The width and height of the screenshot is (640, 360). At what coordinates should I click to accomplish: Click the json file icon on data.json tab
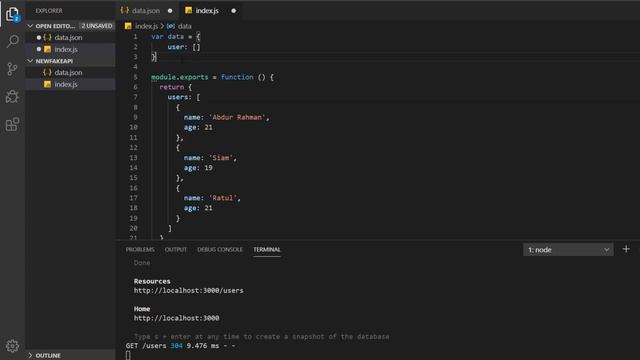(x=125, y=10)
